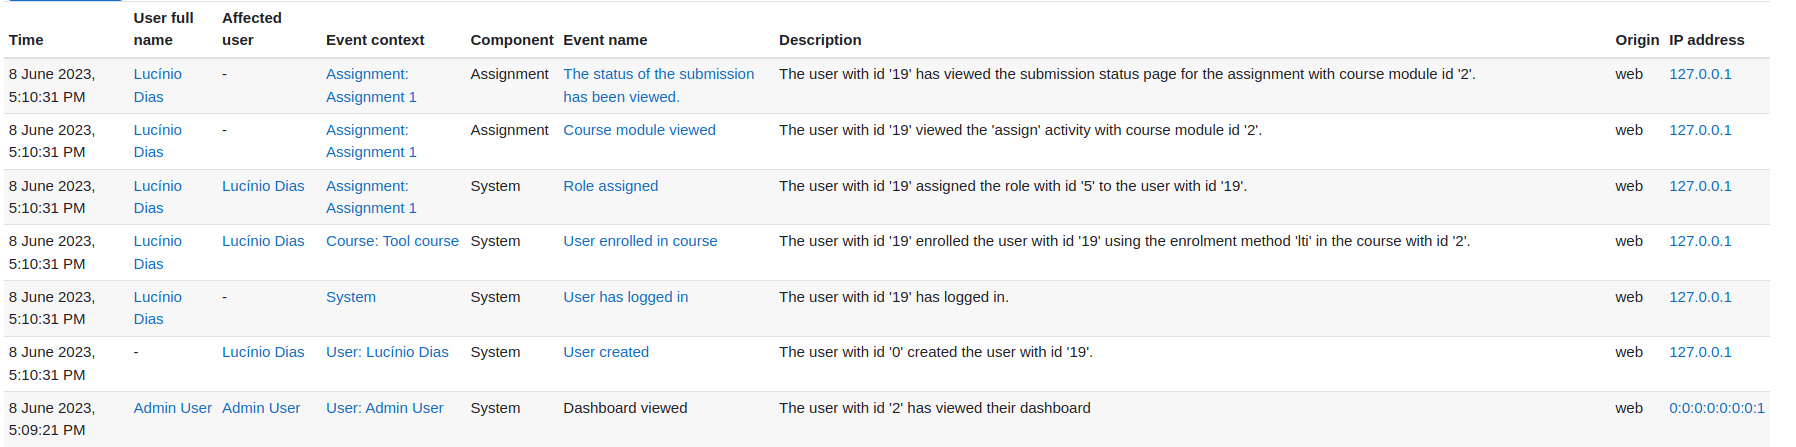The image size is (1796, 447).
Task: Click 'User has logged in' event link
Action: click(x=625, y=297)
